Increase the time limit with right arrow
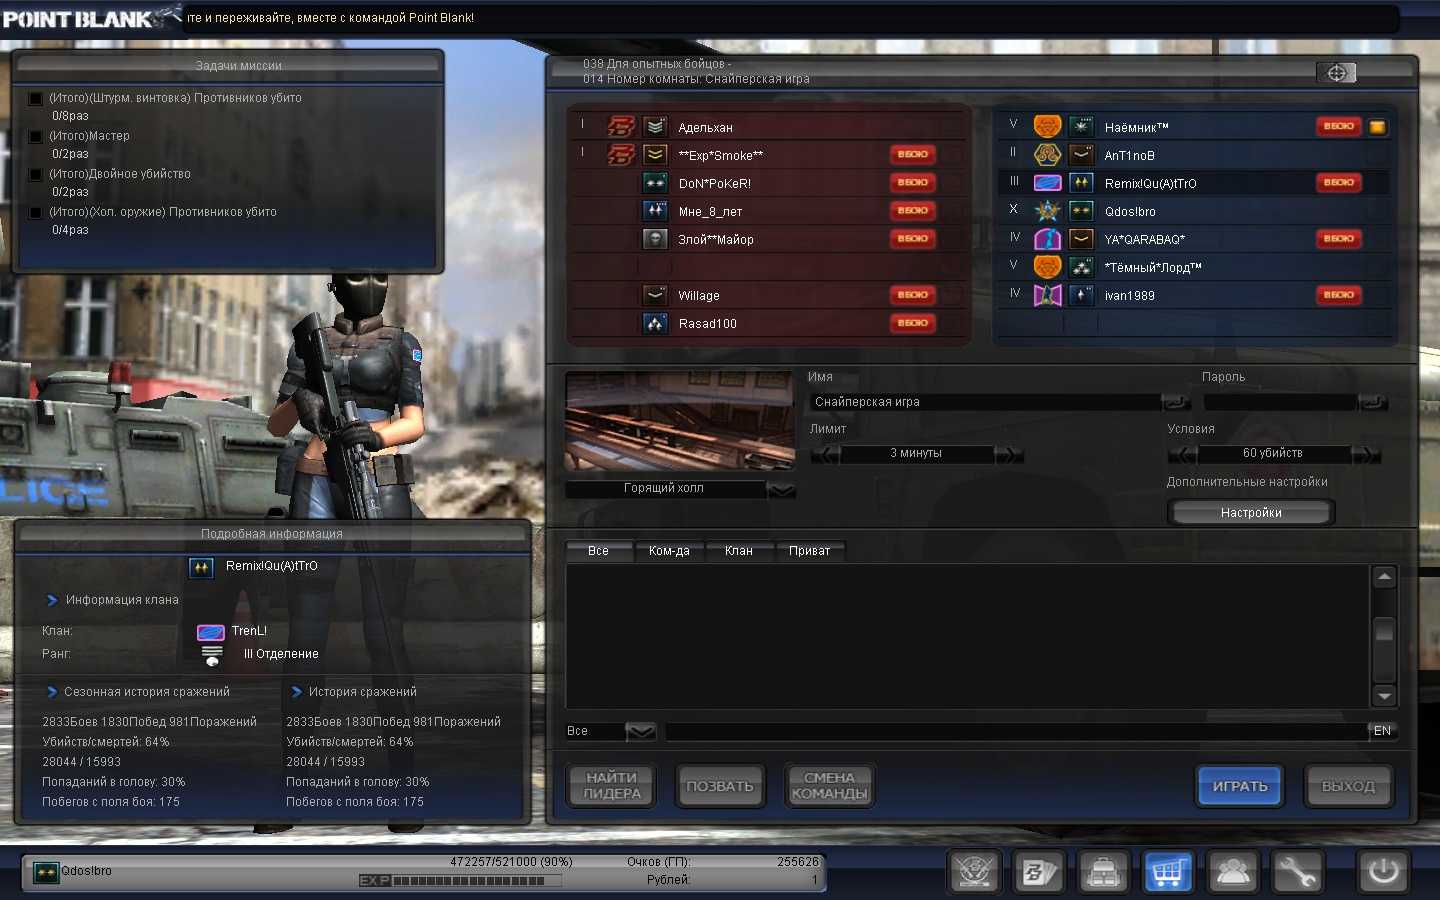 (x=1009, y=454)
